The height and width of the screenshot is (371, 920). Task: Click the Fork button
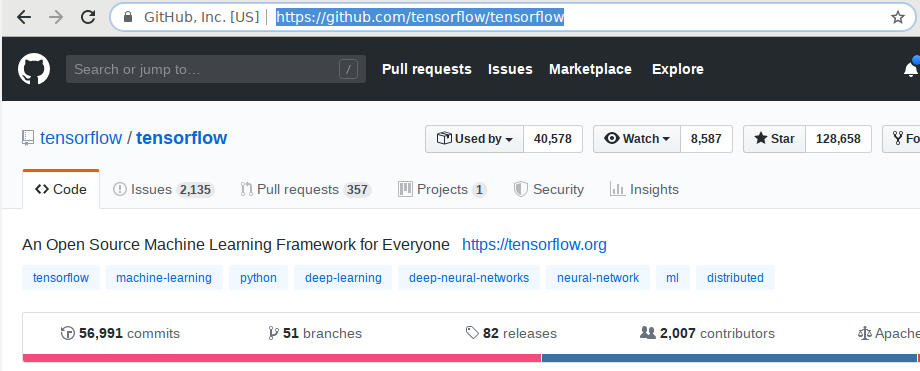[902, 139]
